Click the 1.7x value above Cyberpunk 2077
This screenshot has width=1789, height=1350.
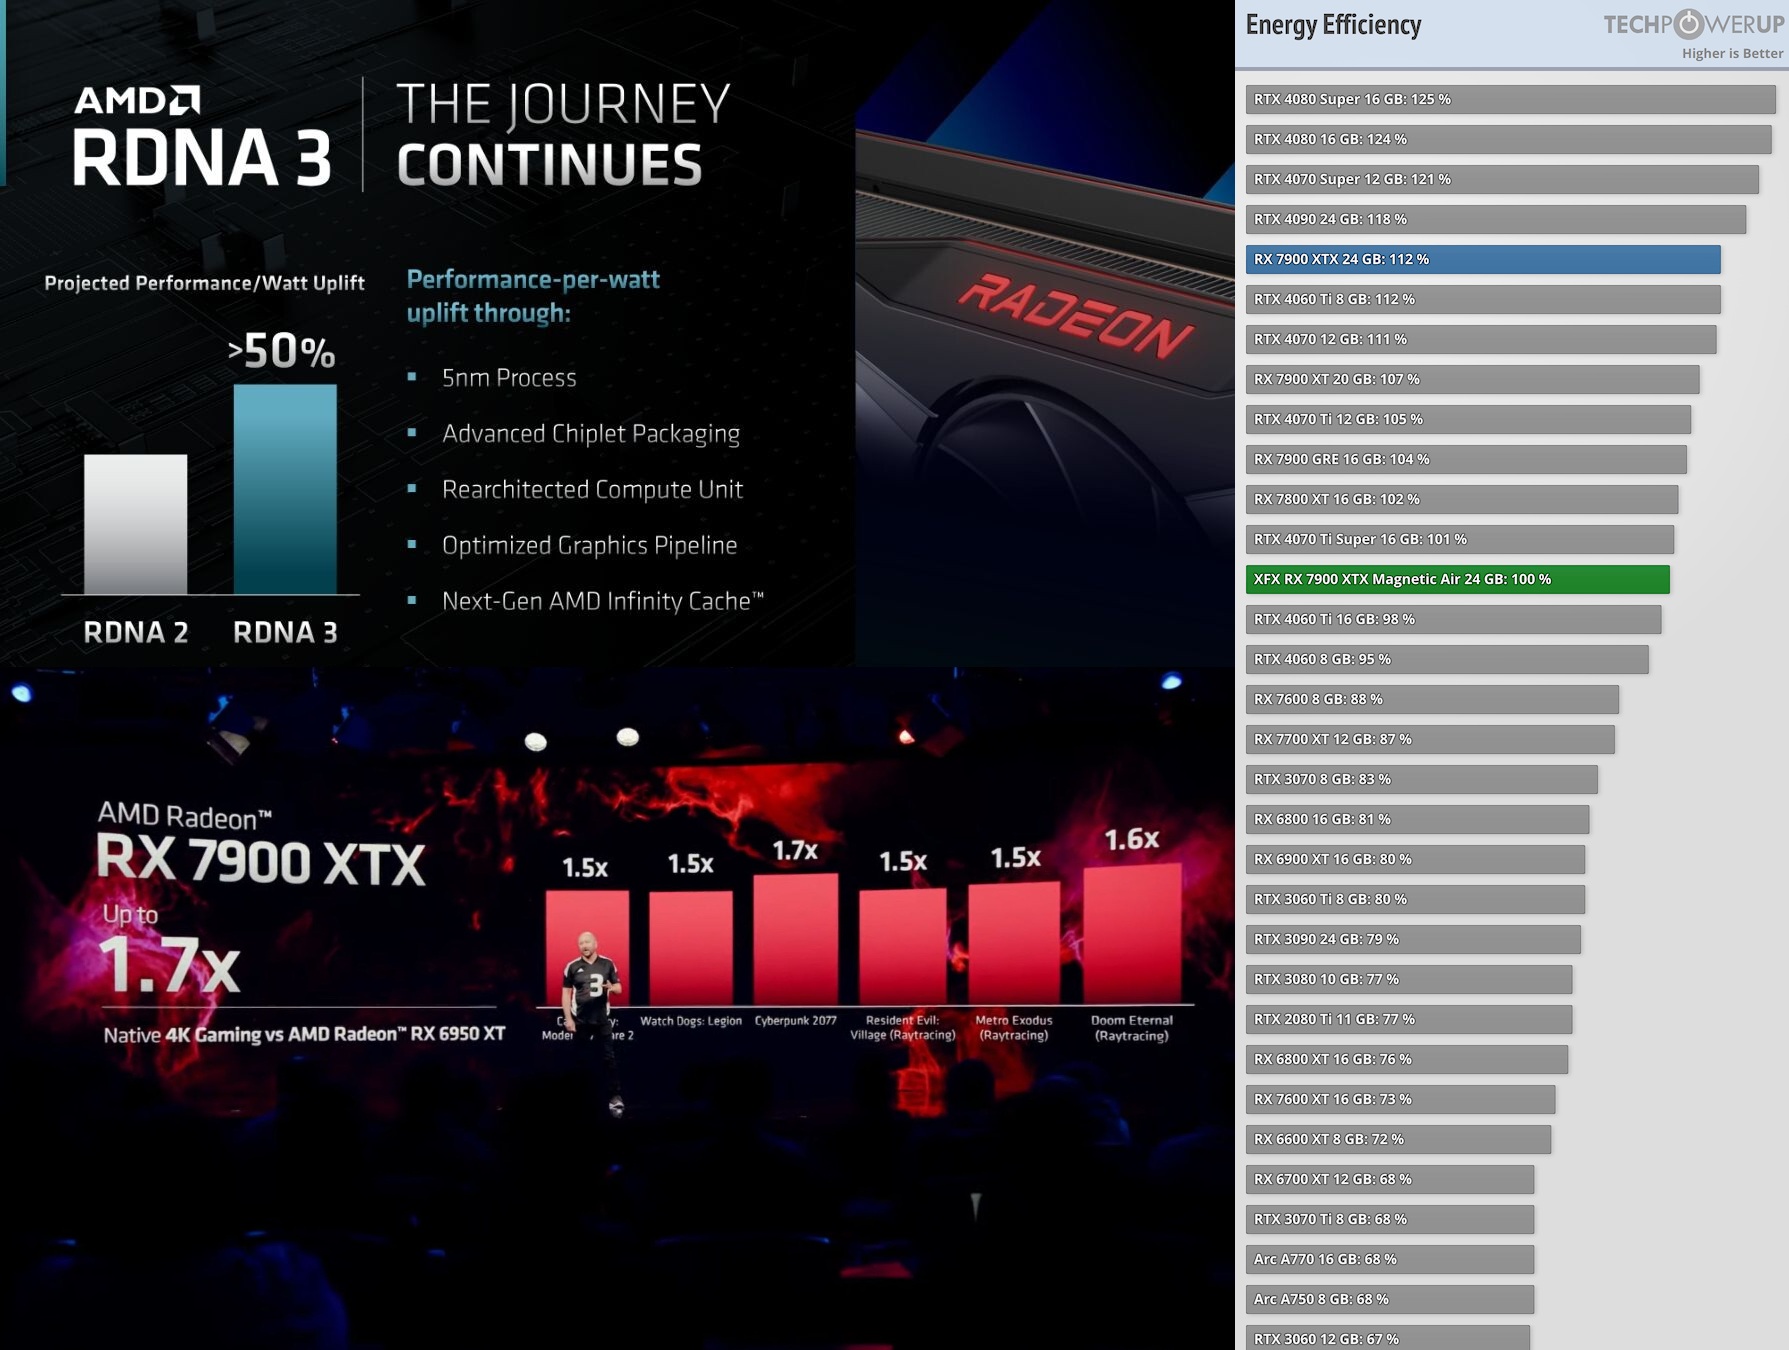pyautogui.click(x=795, y=851)
